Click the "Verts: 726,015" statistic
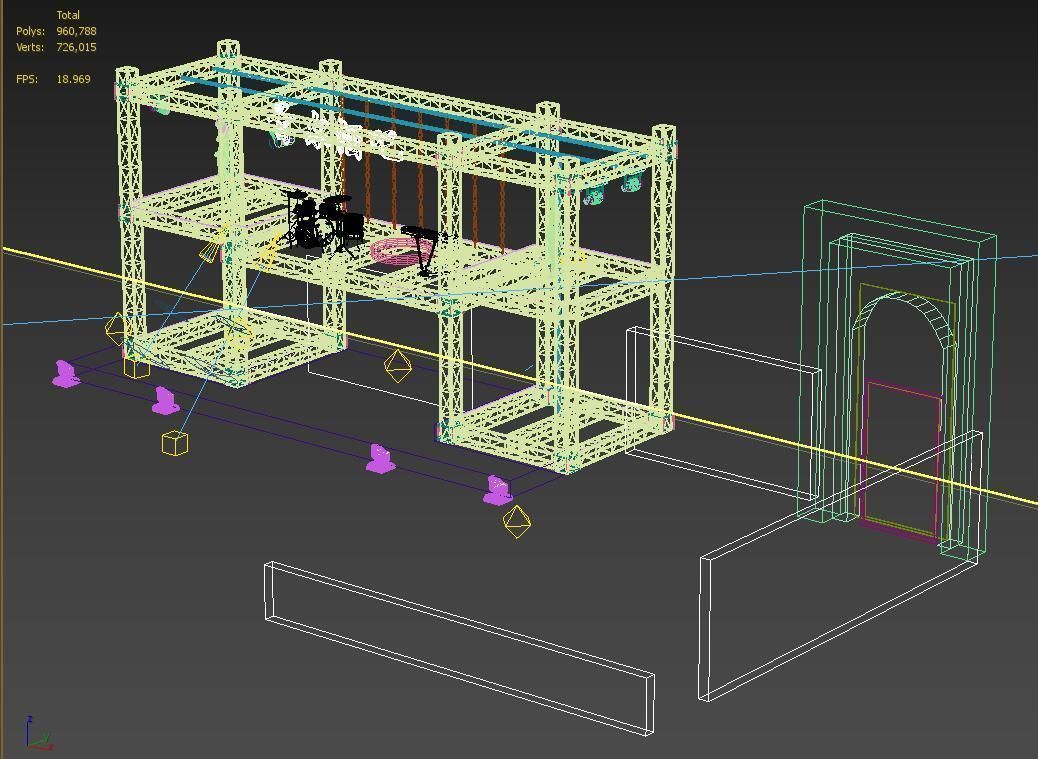The height and width of the screenshot is (759, 1038). point(56,47)
